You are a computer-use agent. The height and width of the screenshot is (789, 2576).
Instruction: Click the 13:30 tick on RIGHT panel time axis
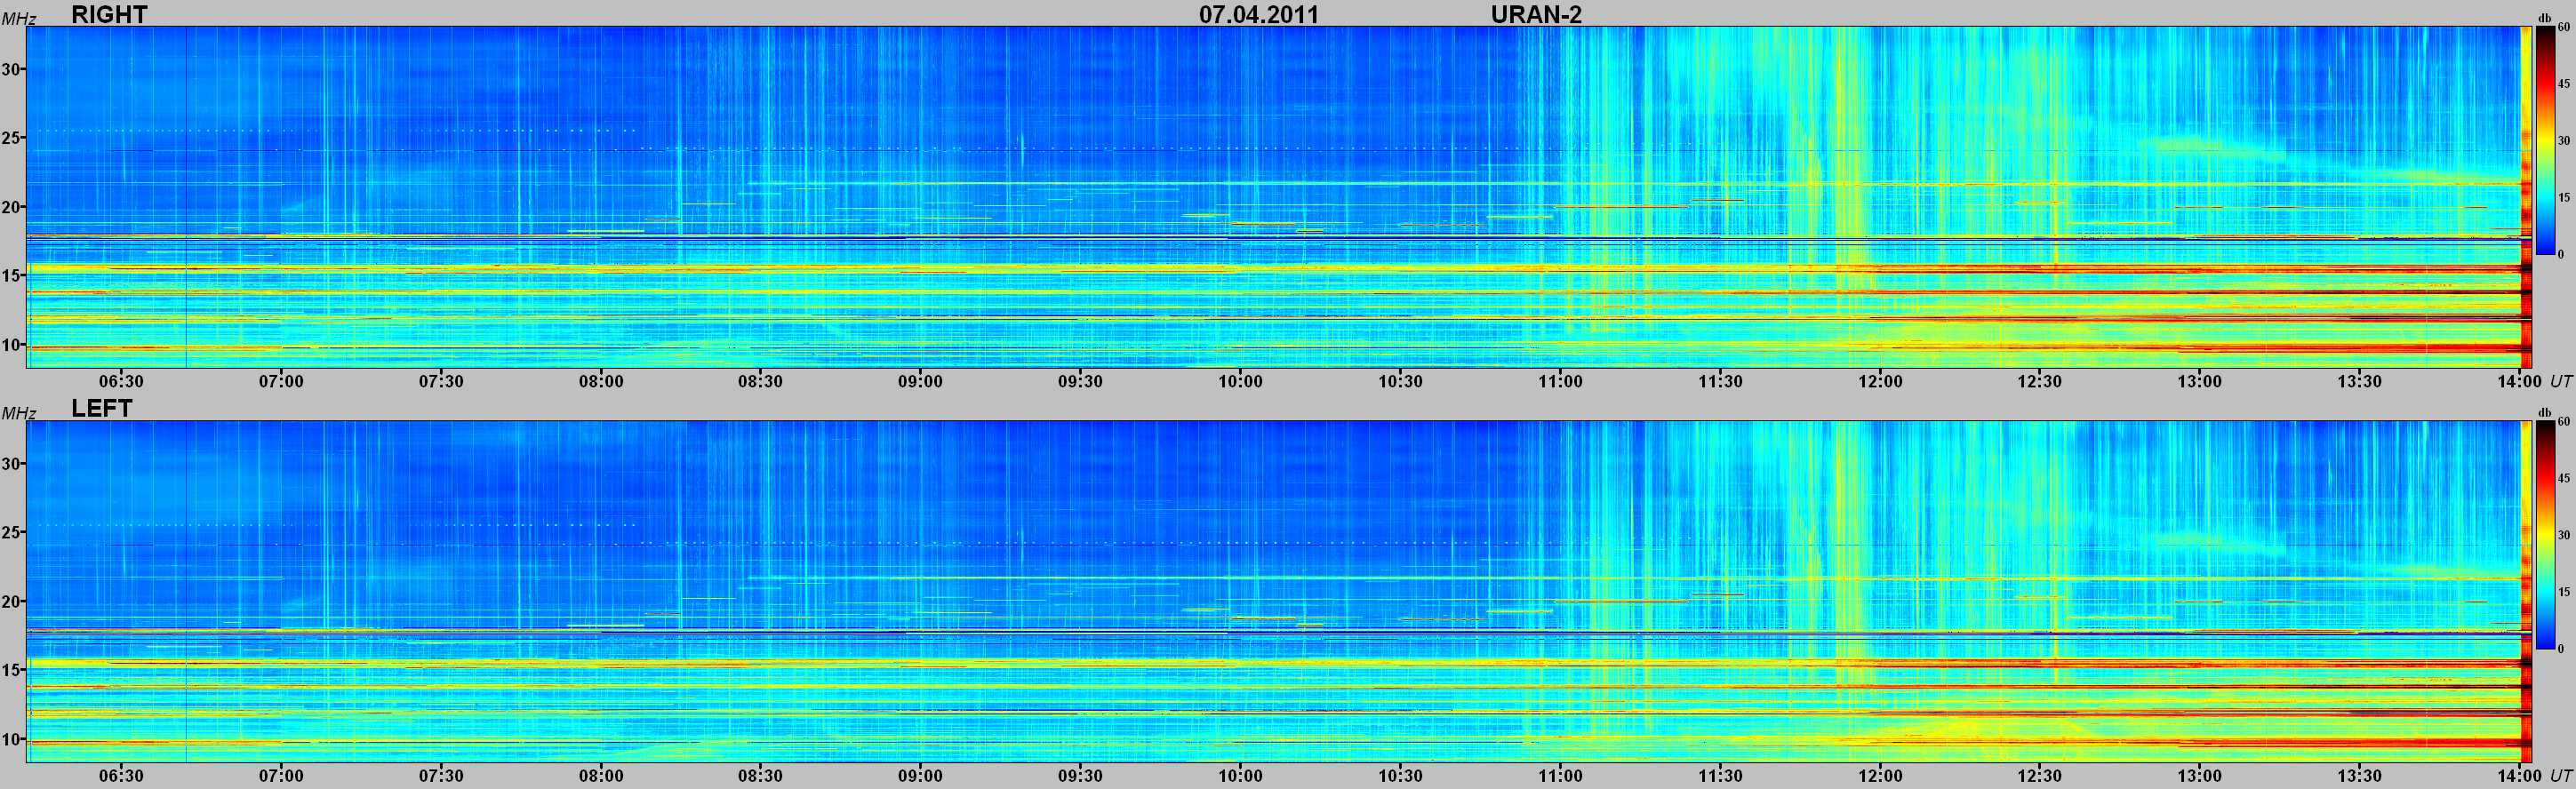point(2360,381)
